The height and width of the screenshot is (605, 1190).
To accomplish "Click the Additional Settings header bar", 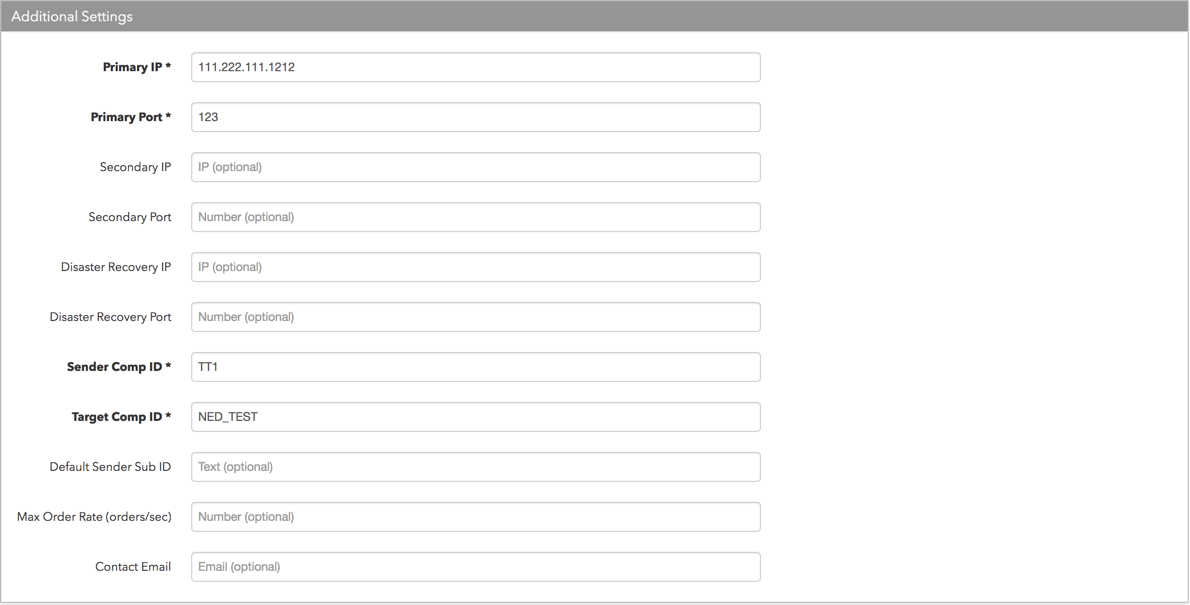I will [x=594, y=16].
